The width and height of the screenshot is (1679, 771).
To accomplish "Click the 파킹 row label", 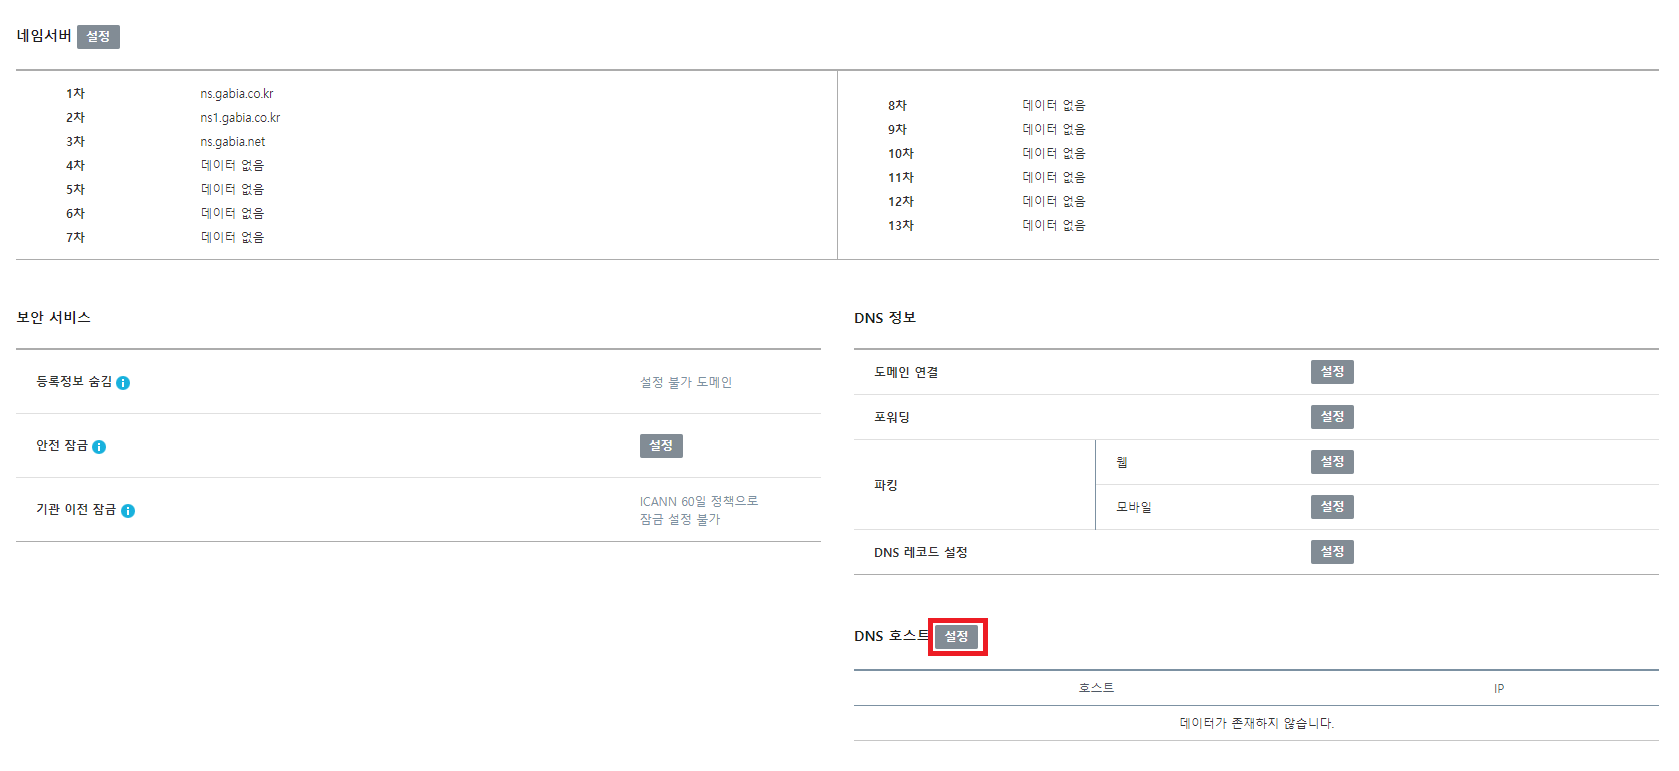I will pos(886,485).
